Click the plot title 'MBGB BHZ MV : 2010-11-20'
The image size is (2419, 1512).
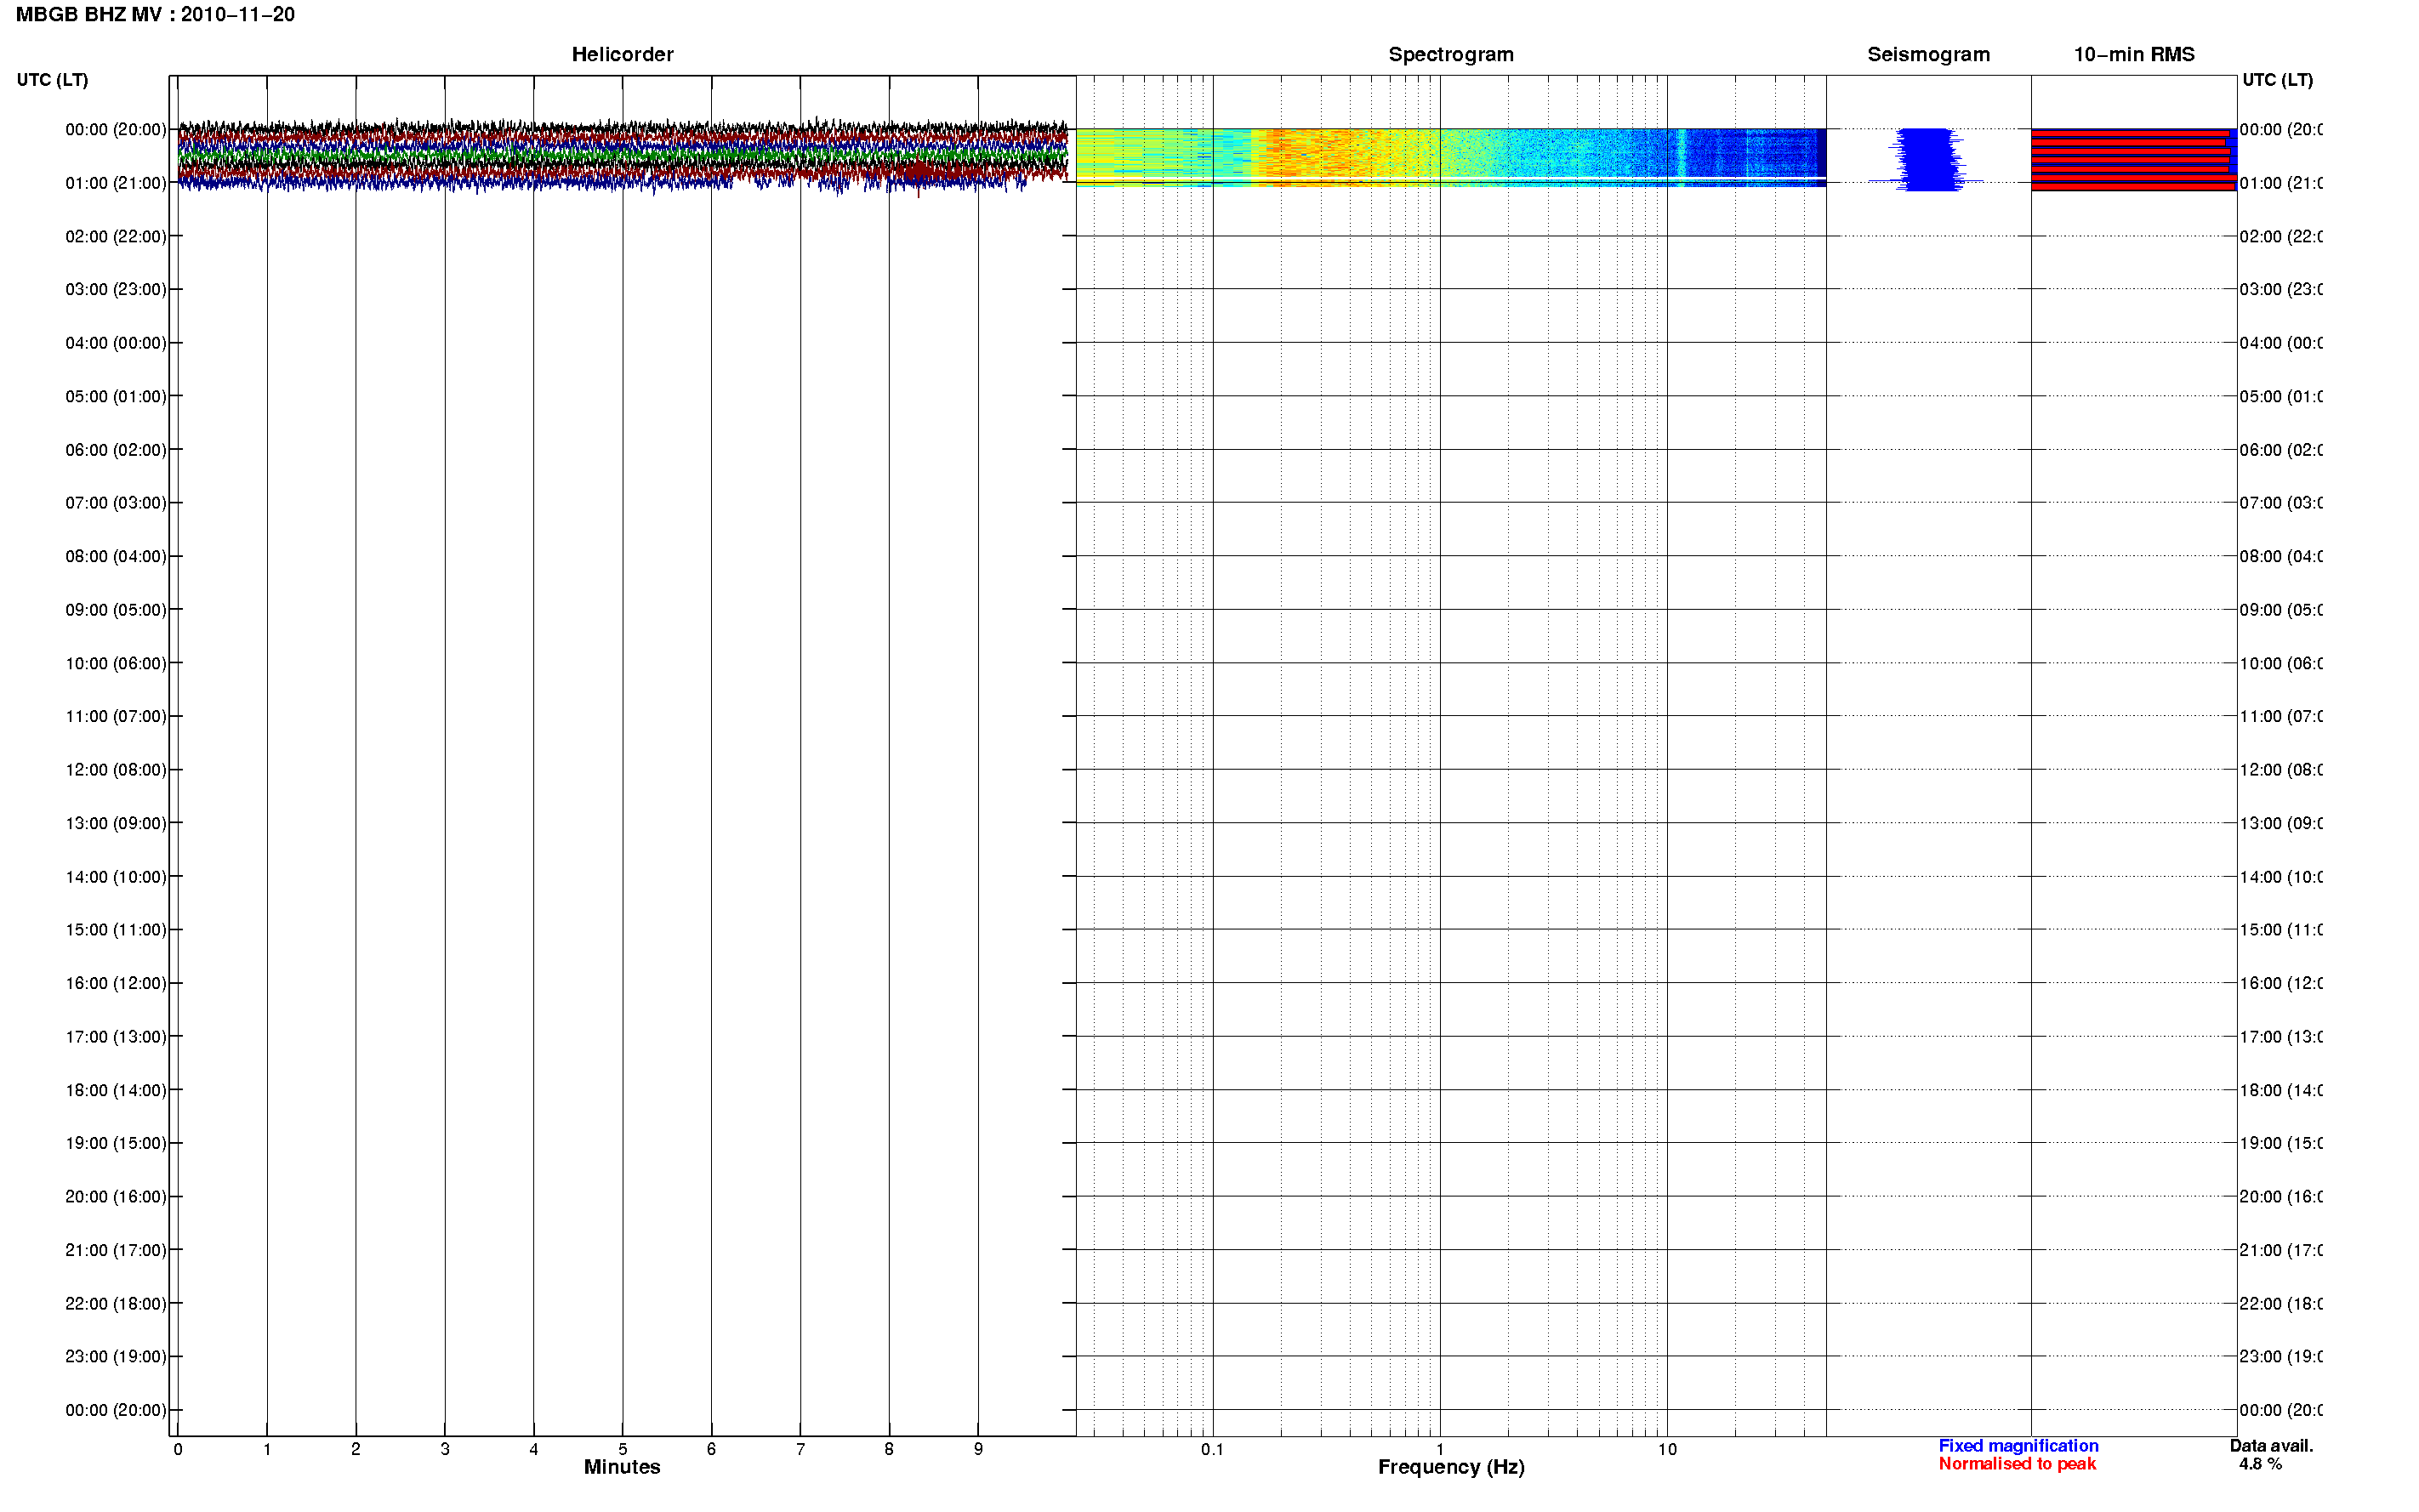pos(155,15)
